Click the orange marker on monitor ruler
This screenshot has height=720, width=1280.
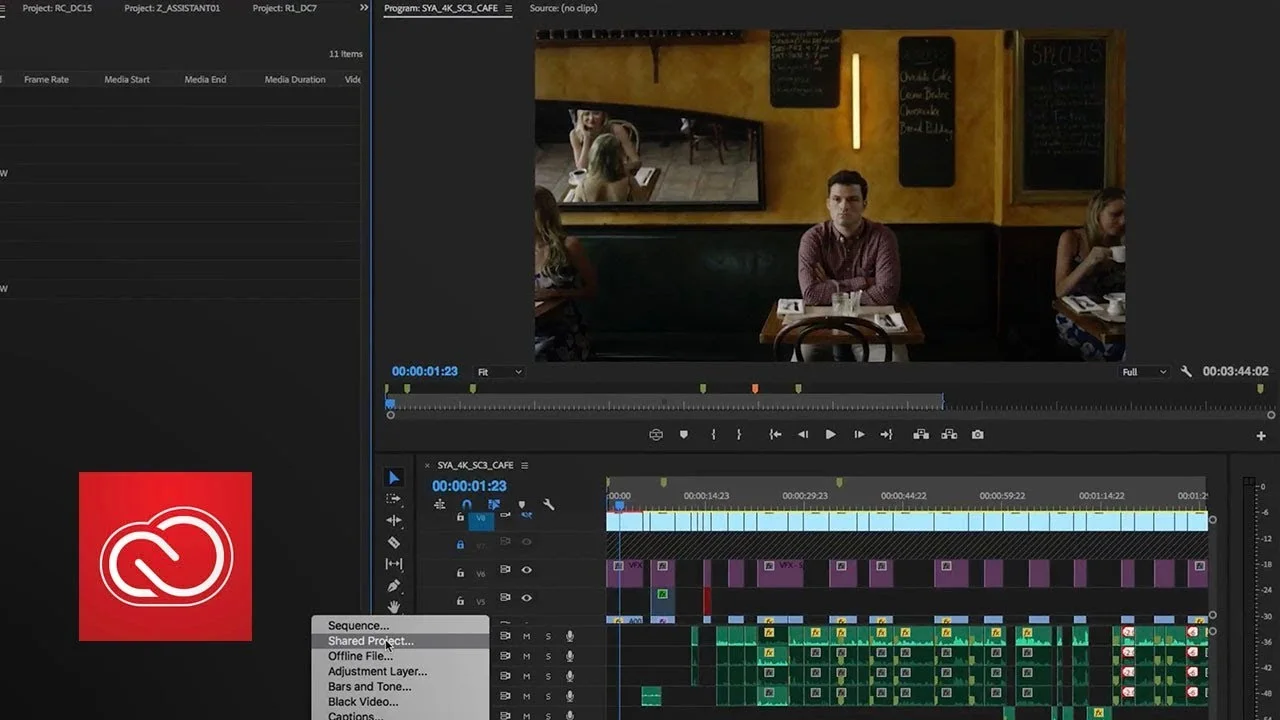coord(755,389)
